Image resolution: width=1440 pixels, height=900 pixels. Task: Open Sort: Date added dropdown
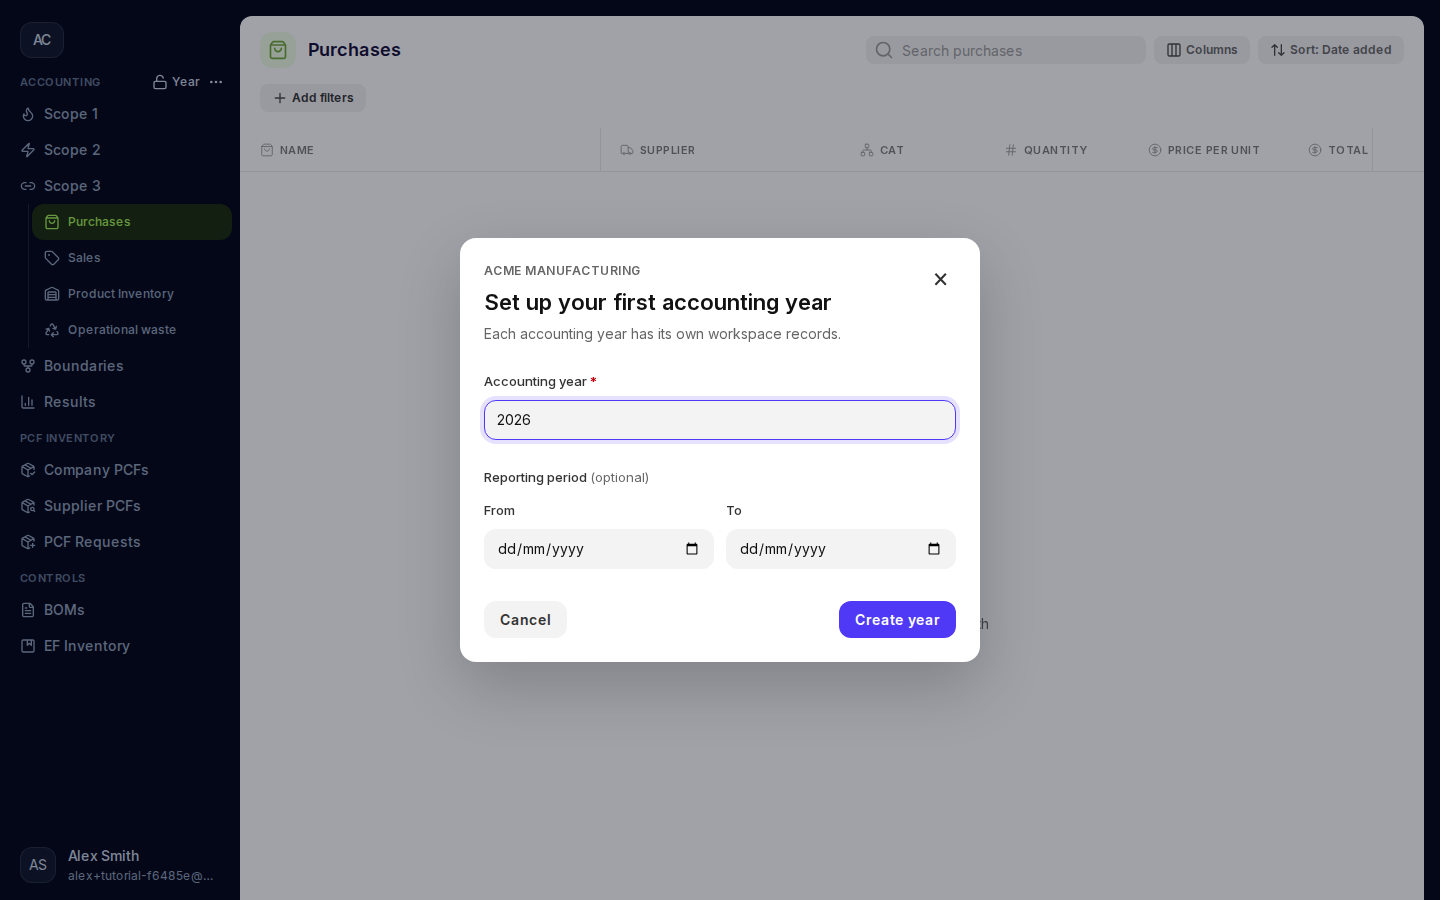(1331, 50)
